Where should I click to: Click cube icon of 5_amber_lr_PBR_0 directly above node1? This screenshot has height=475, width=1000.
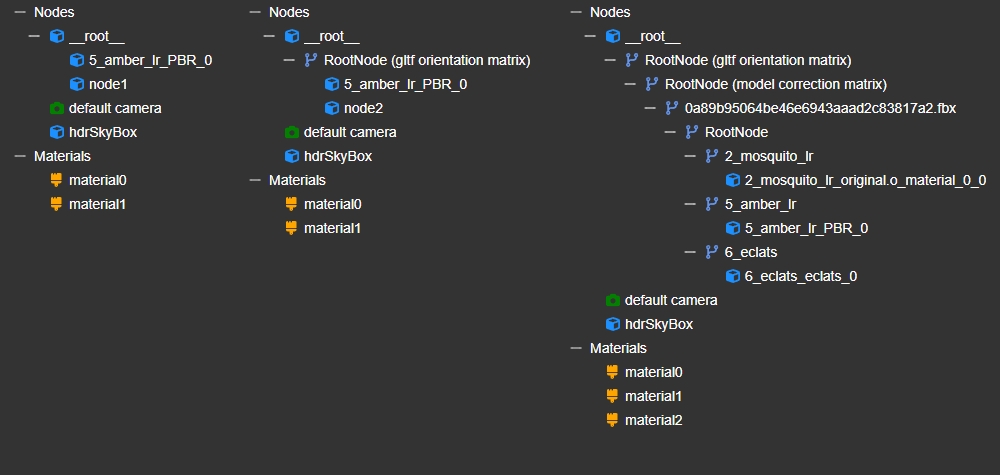77,61
